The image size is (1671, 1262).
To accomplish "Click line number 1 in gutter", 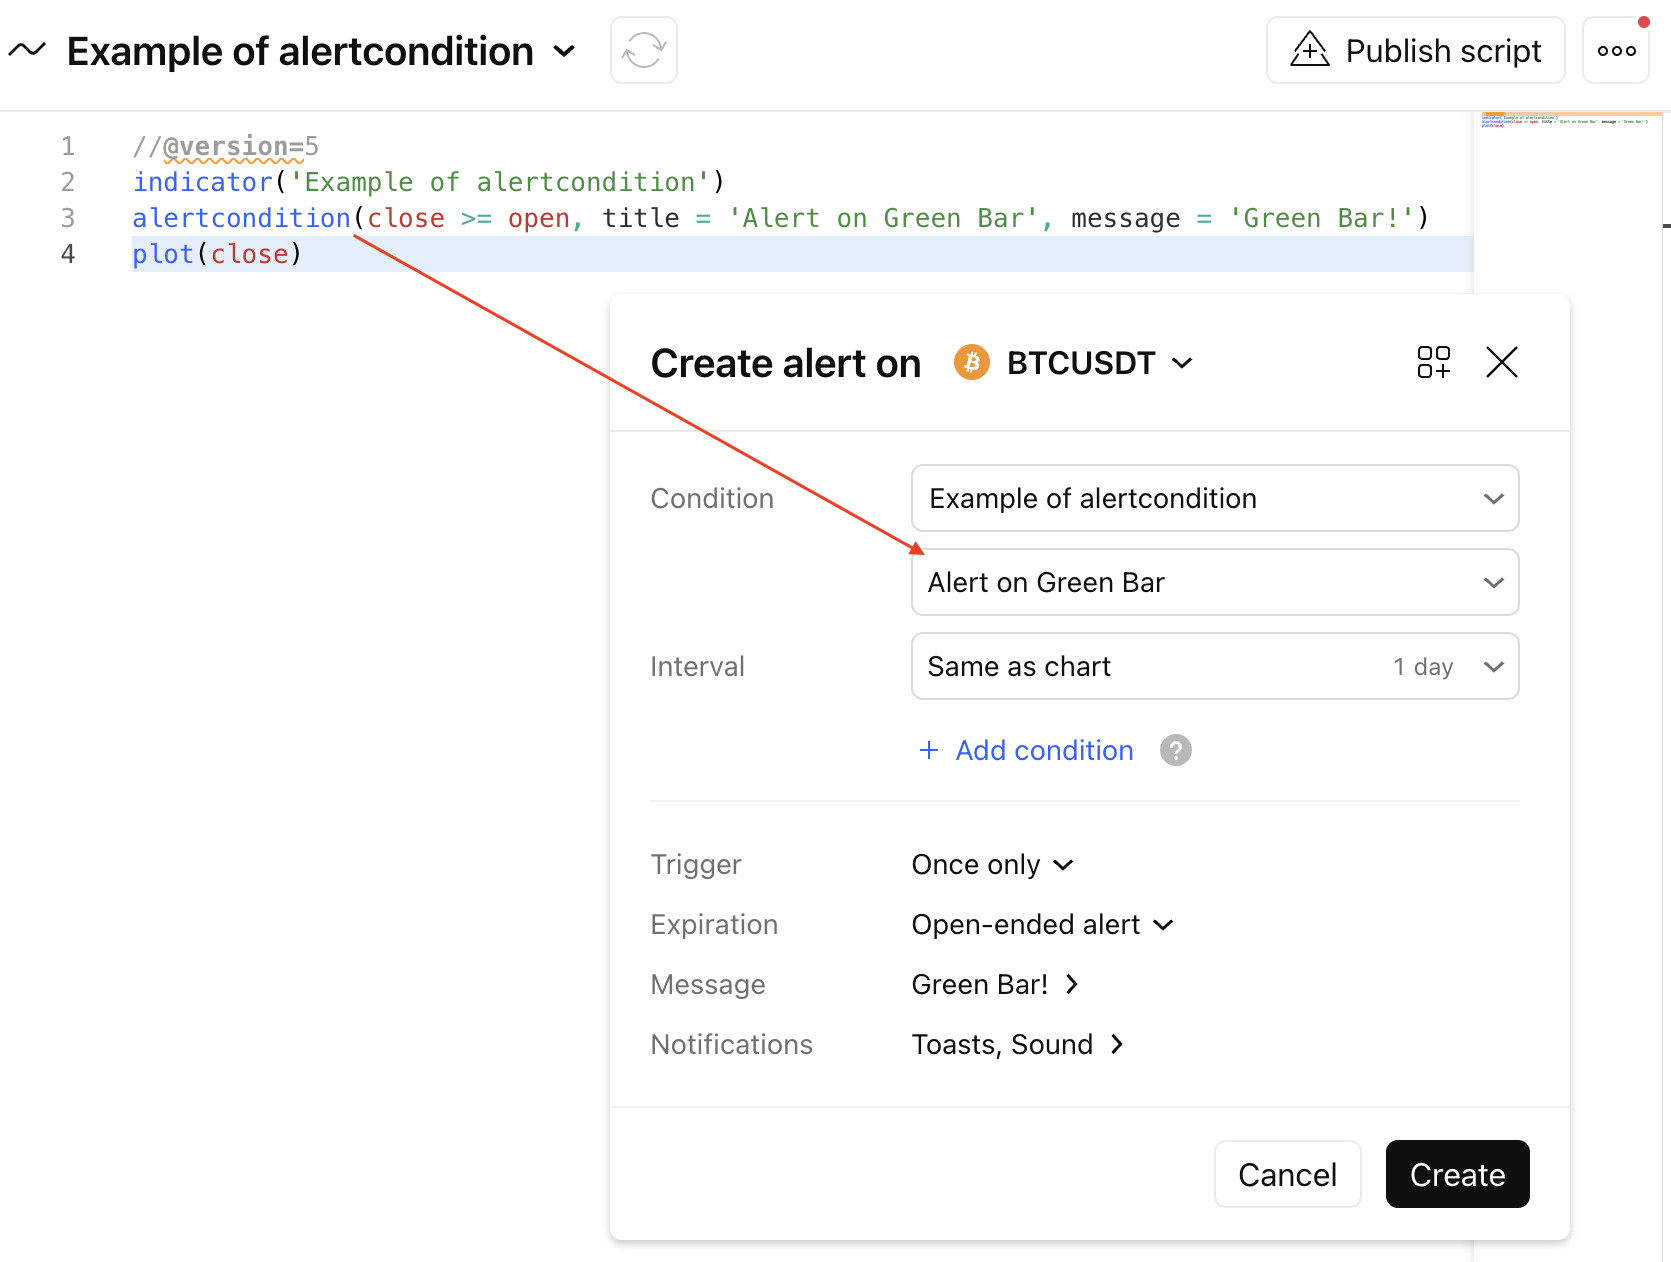I will coord(68,146).
